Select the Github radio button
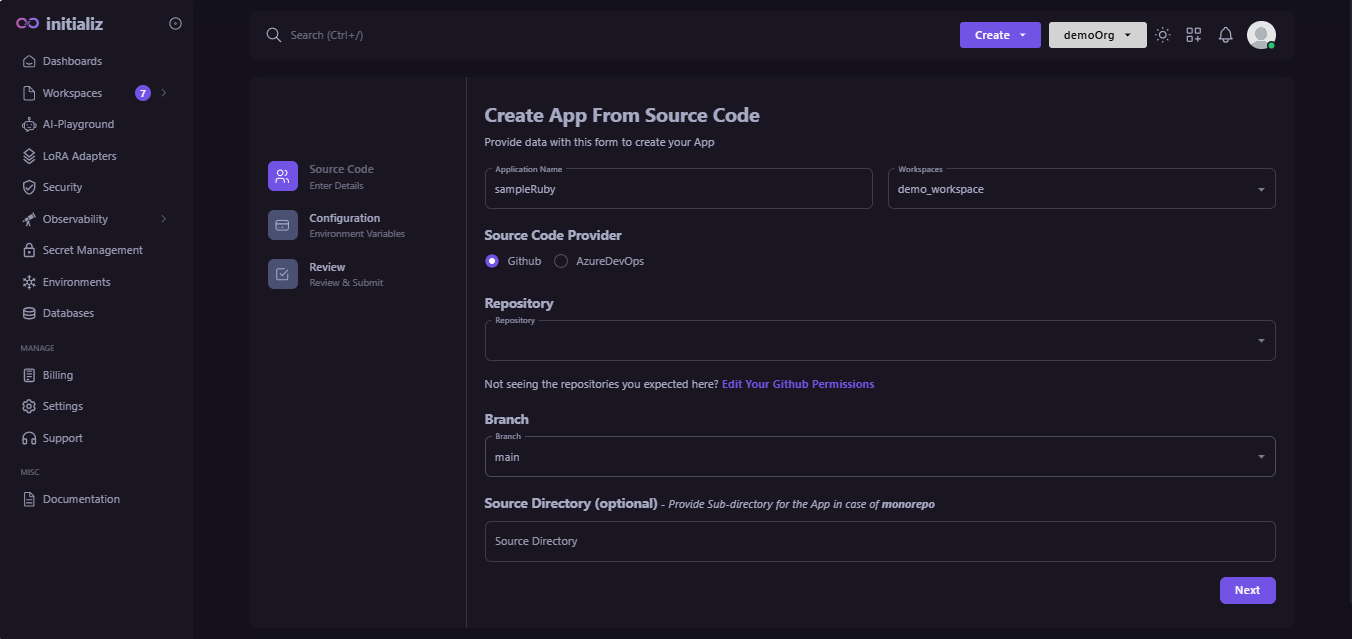 point(492,261)
